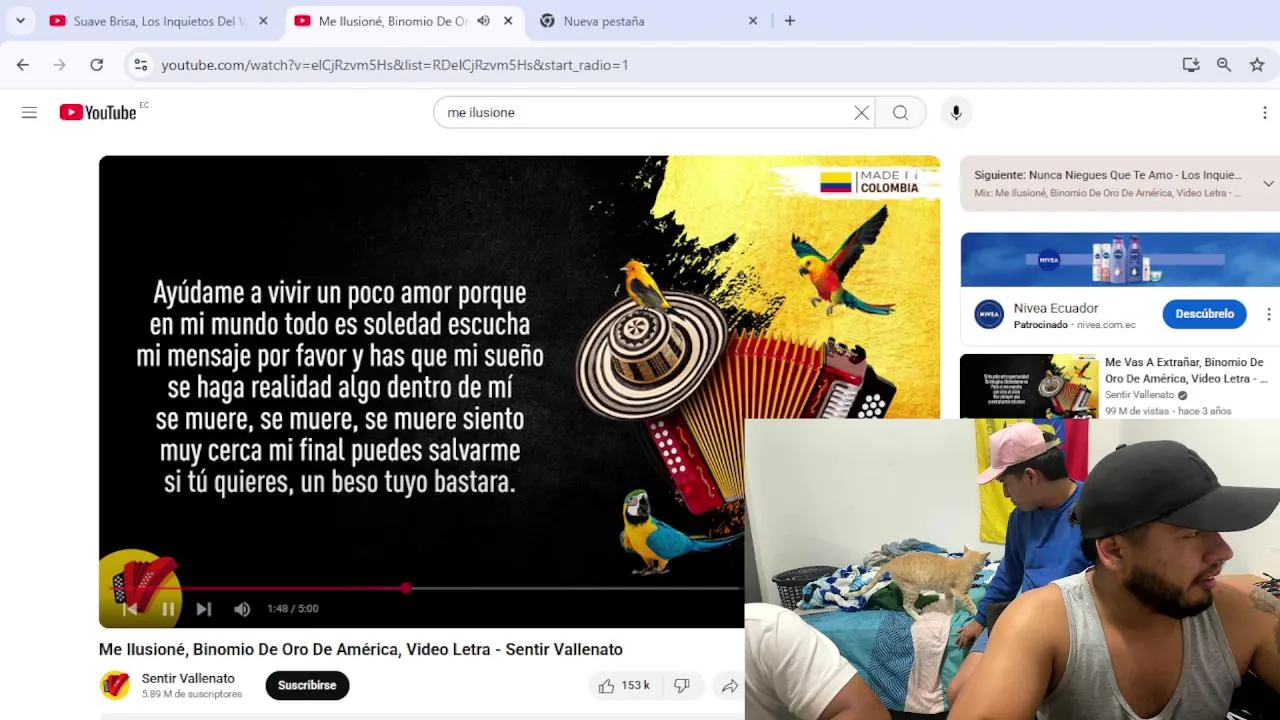Open the YouTube guide hamburger menu
Viewport: 1280px width, 720px height.
click(29, 113)
